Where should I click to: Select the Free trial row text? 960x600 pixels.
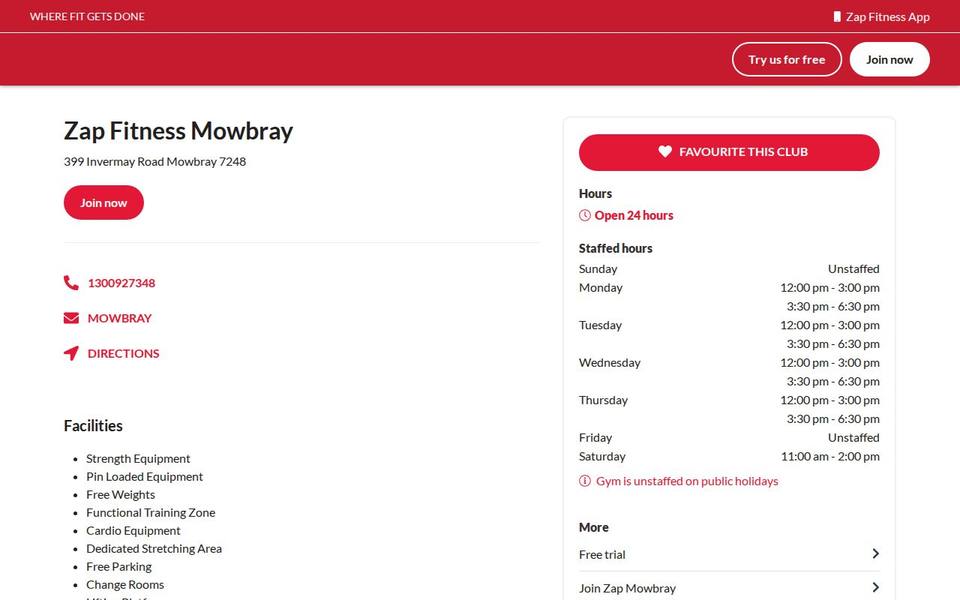coord(602,554)
